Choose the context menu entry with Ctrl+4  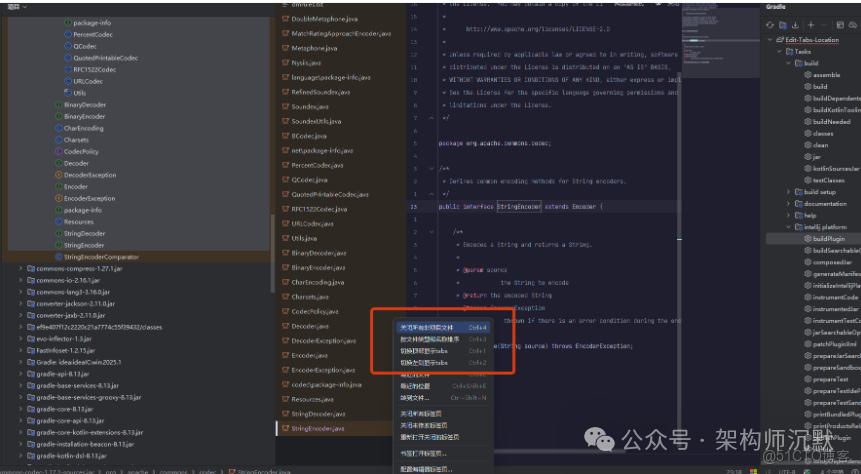[443, 327]
